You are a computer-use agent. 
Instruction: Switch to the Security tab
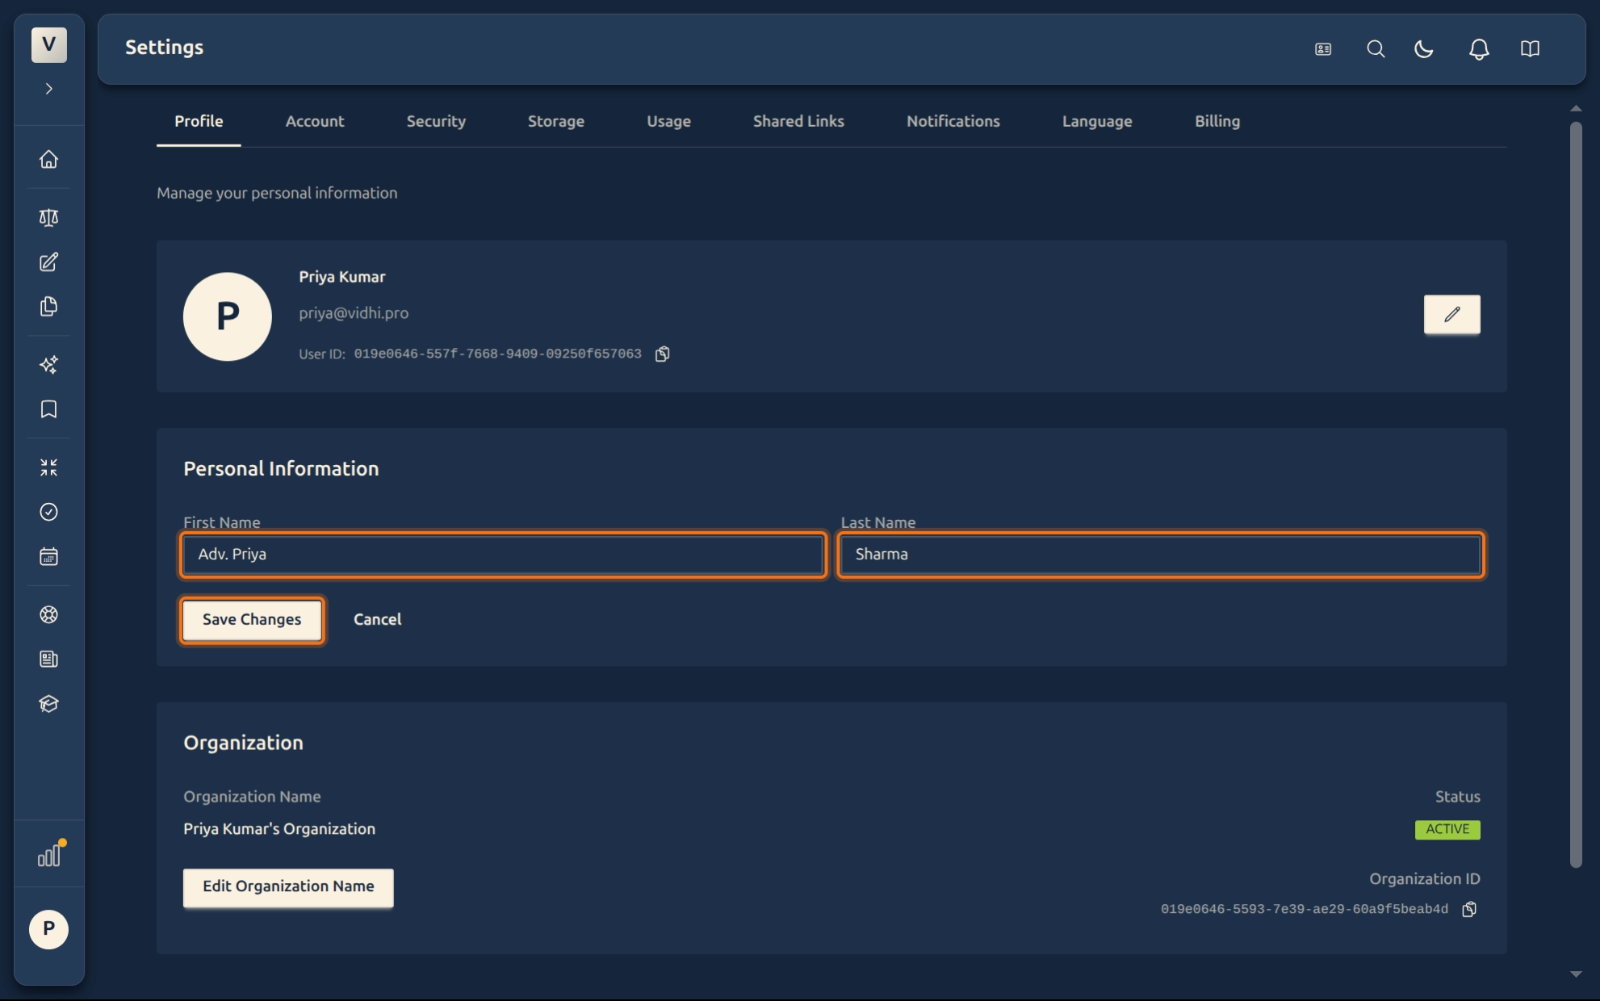(x=436, y=121)
